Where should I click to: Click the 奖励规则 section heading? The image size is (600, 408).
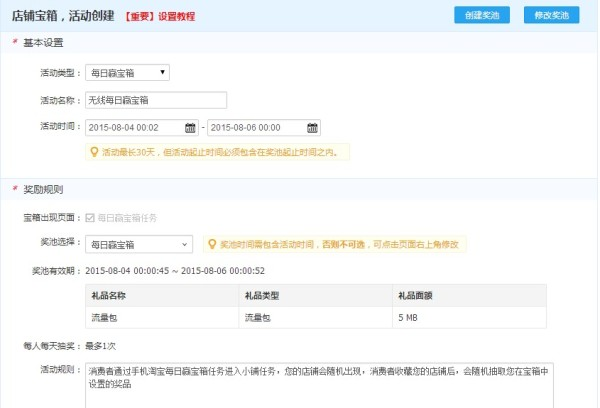pos(43,189)
